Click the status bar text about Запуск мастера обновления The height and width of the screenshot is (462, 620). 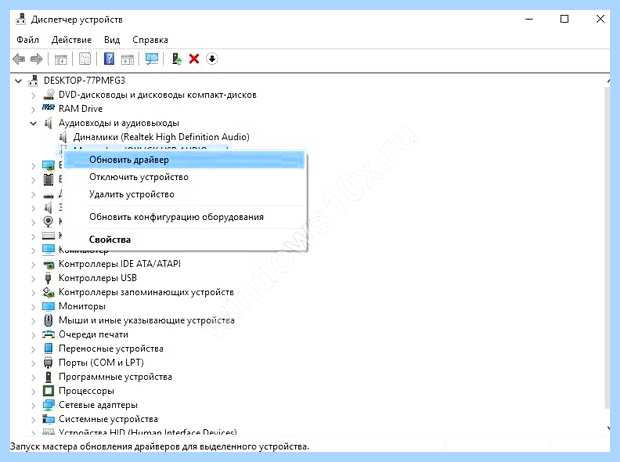pos(159,447)
